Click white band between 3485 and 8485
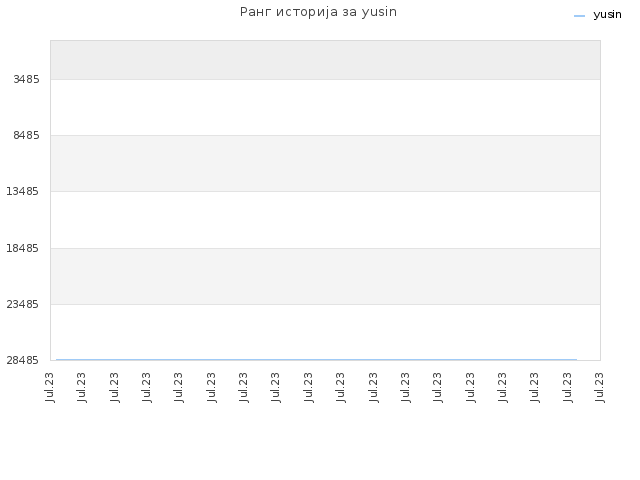 325,107
